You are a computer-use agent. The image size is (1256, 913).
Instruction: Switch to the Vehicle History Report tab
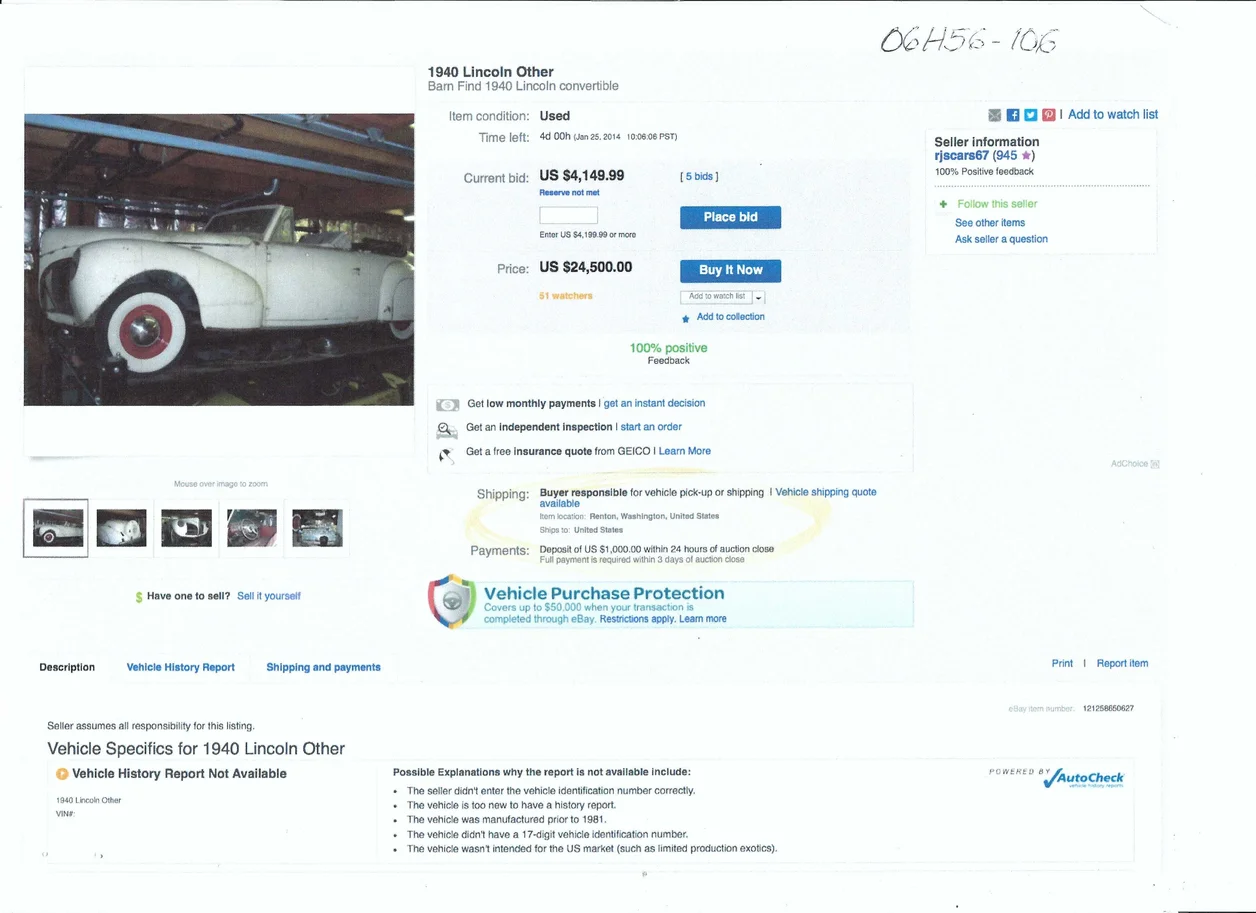[181, 667]
